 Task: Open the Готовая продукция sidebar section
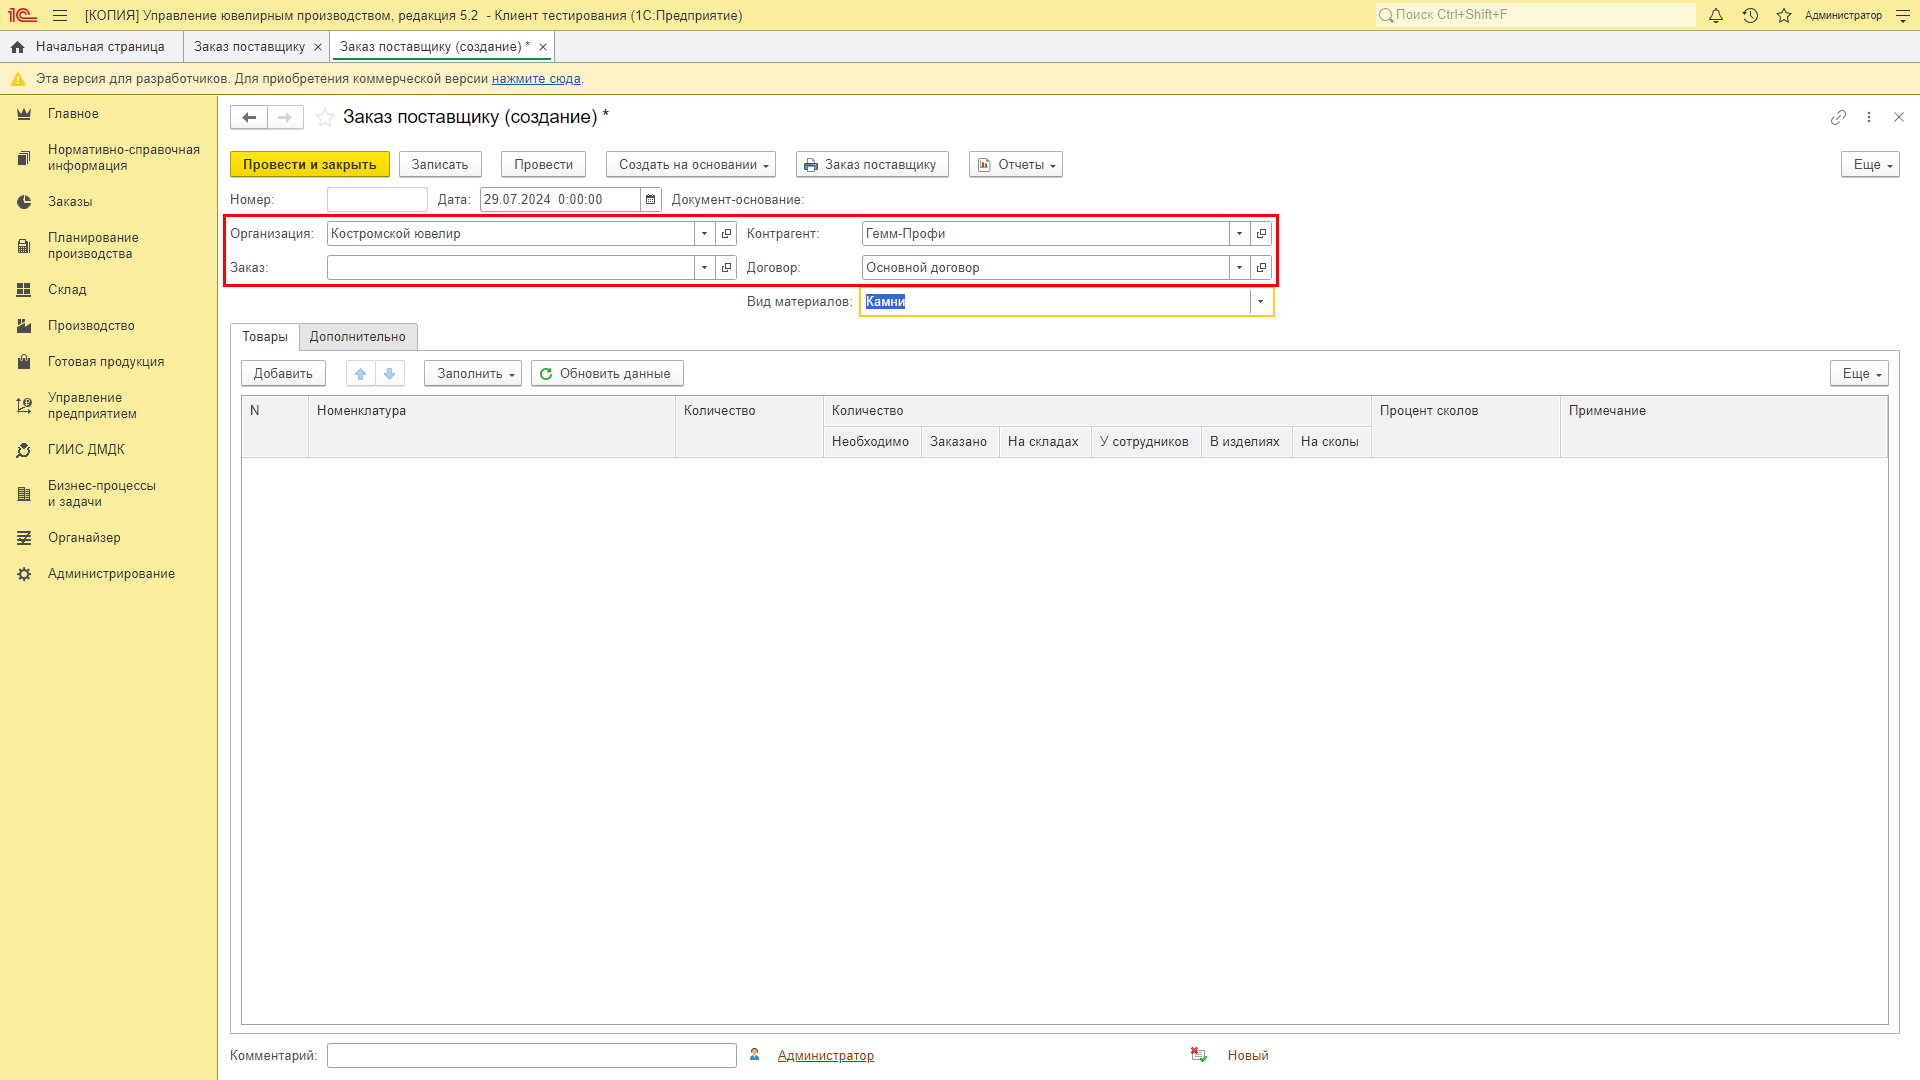pyautogui.click(x=106, y=362)
